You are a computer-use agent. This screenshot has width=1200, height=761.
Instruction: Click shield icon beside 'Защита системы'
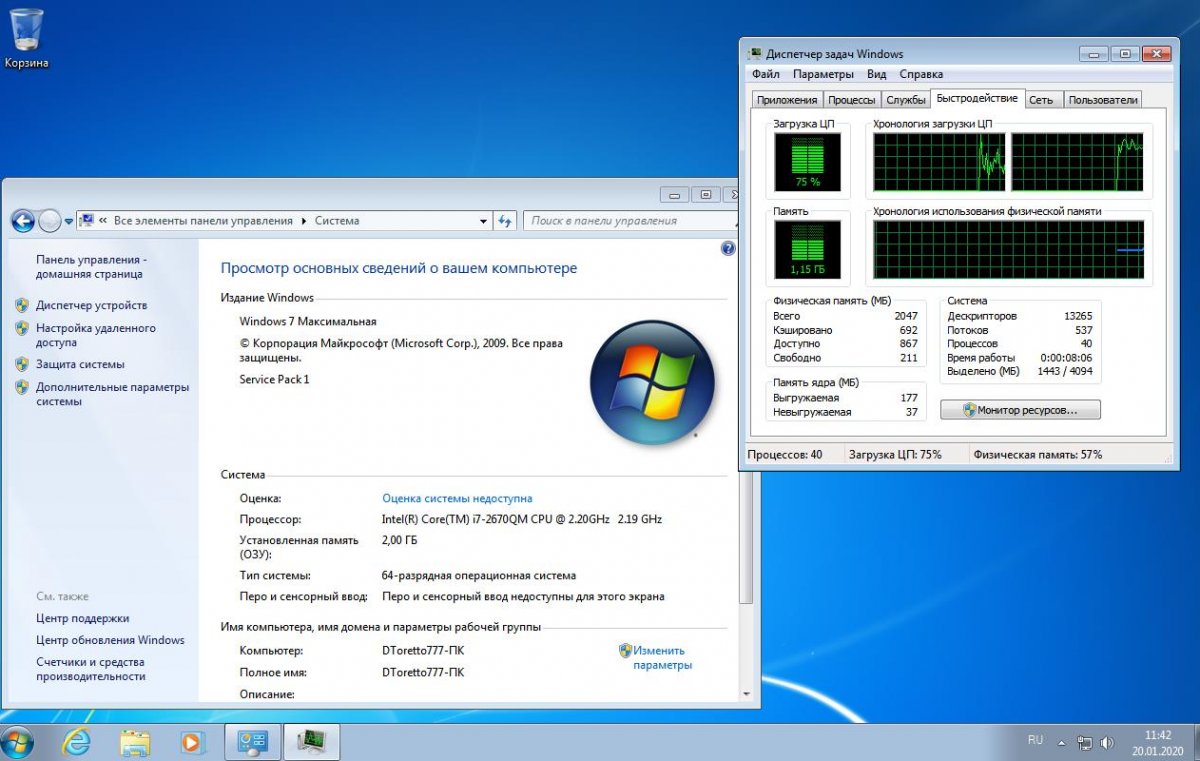(22, 364)
